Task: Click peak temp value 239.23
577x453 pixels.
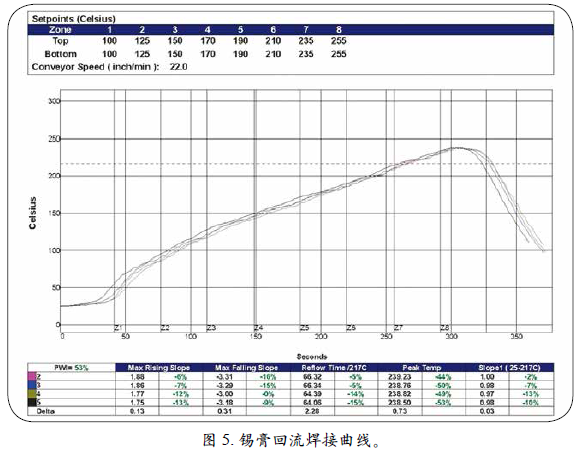Action: click(400, 377)
